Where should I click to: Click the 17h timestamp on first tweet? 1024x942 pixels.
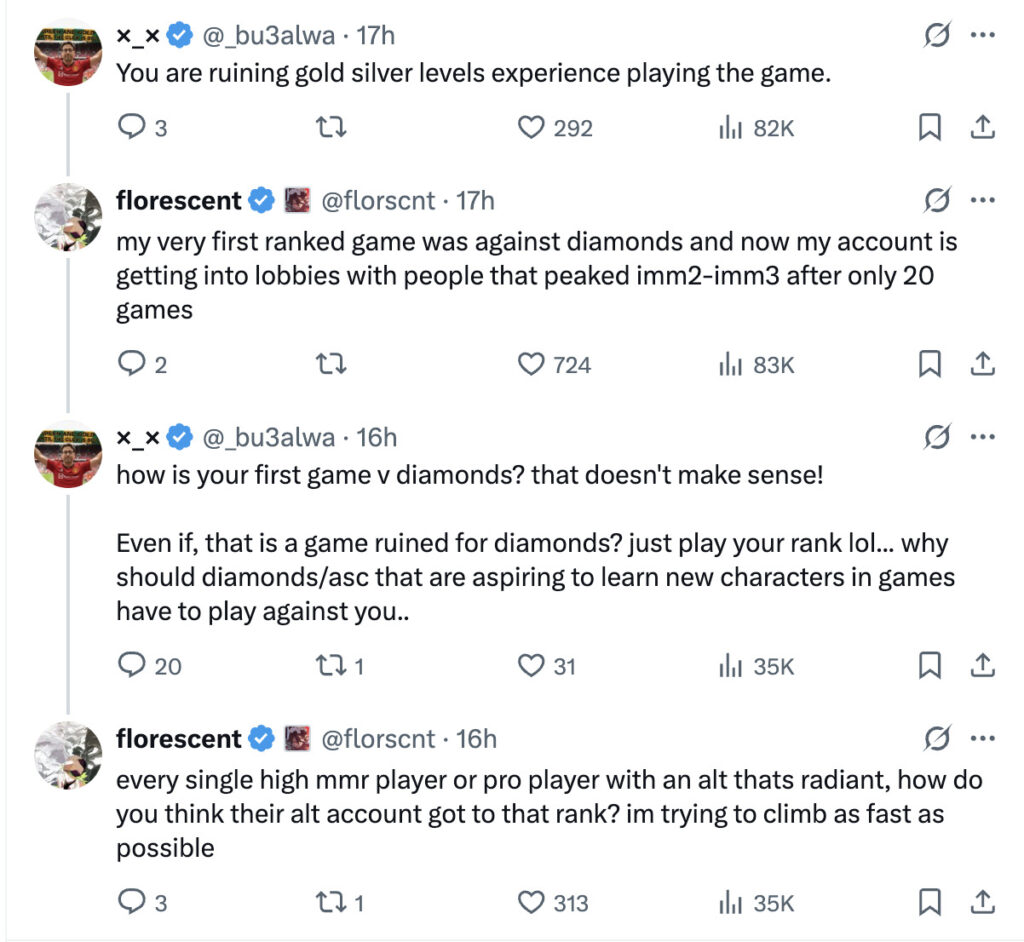(376, 36)
